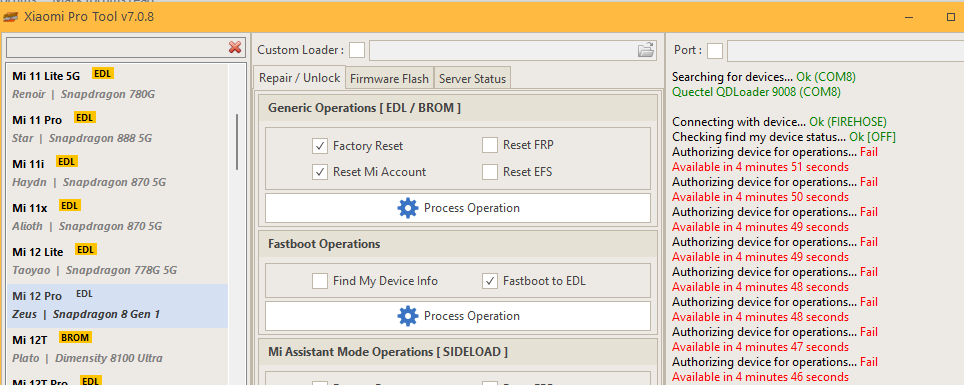Click the BROM badge next to Mi 12T

(76, 338)
